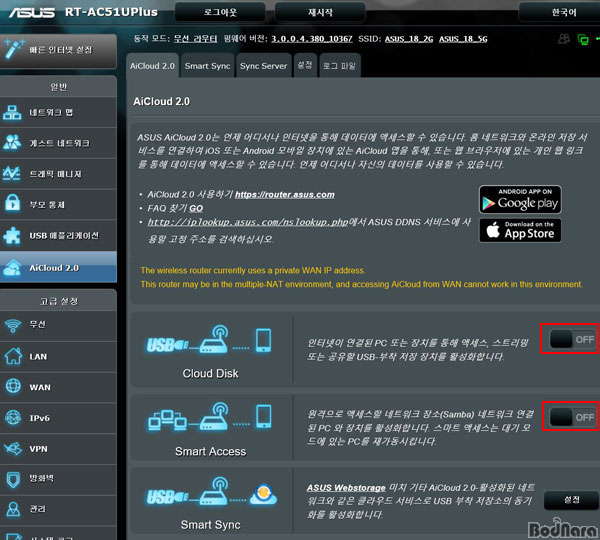This screenshot has height=540, width=600.
Task: Open the language selector 한국어
Action: click(x=563, y=13)
